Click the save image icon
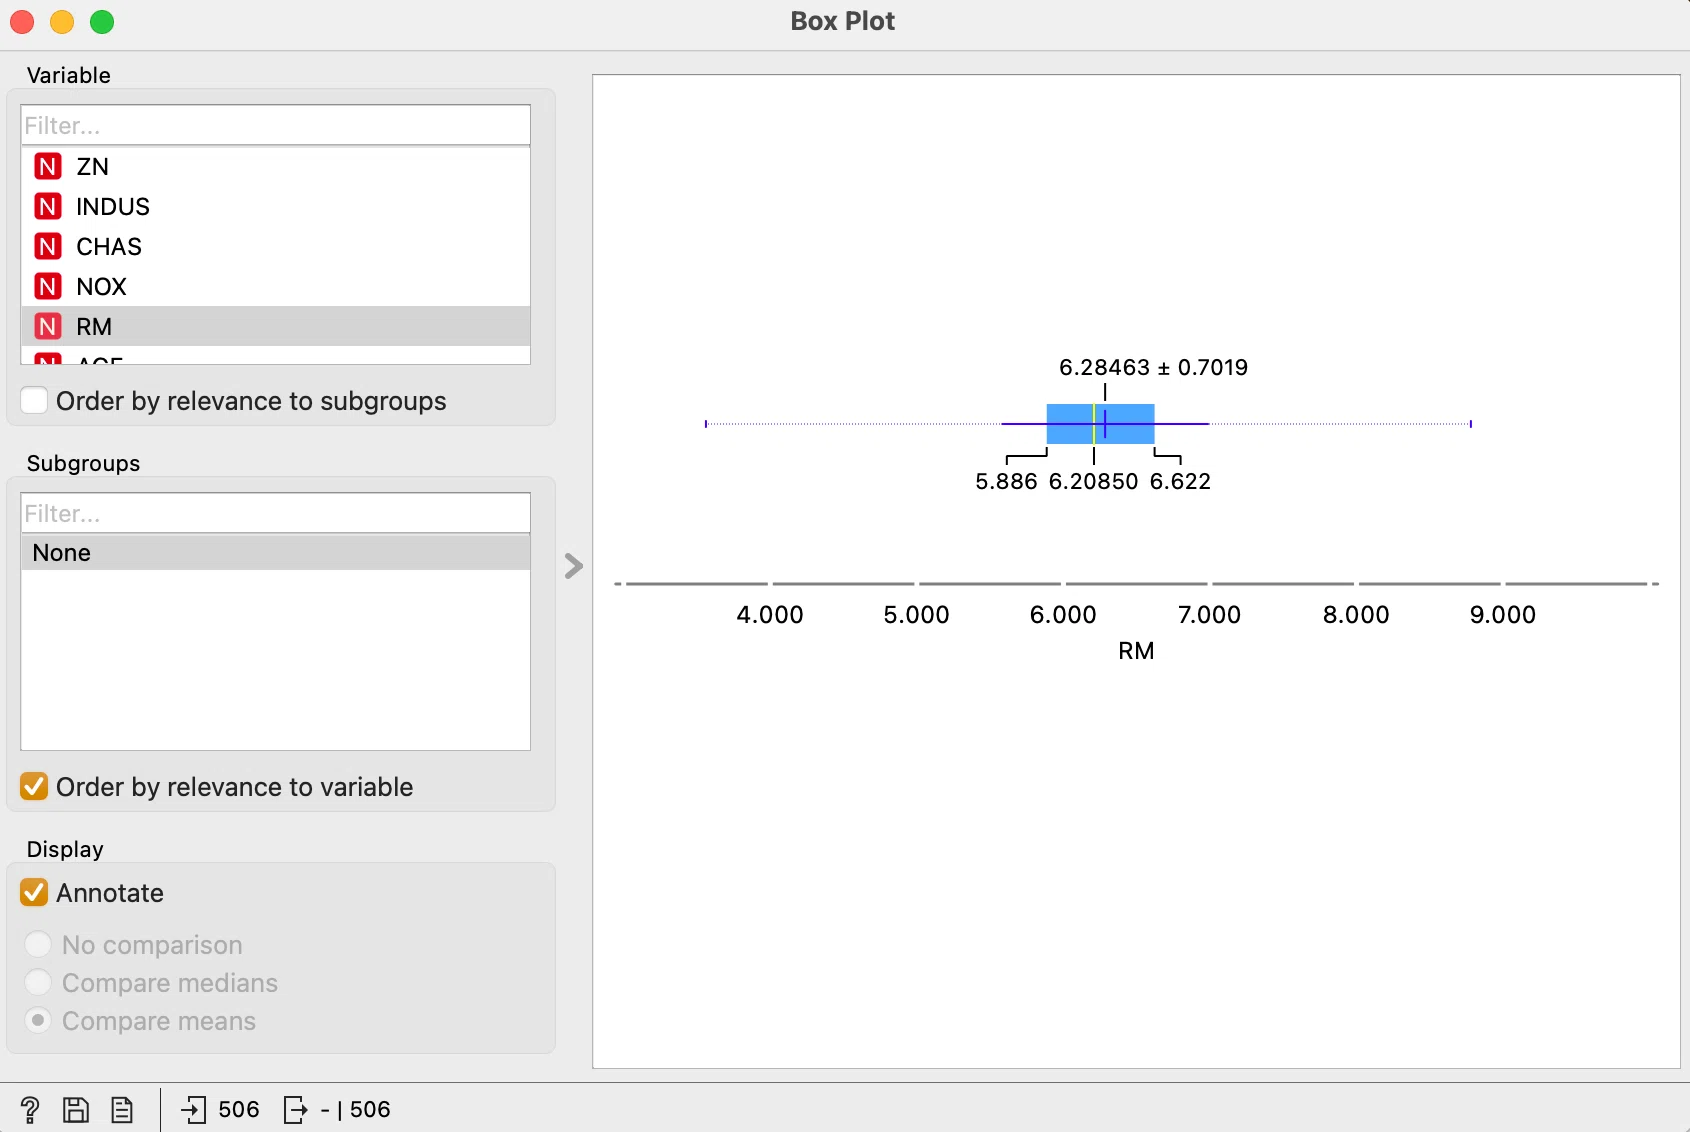This screenshot has height=1132, width=1690. click(76, 1110)
